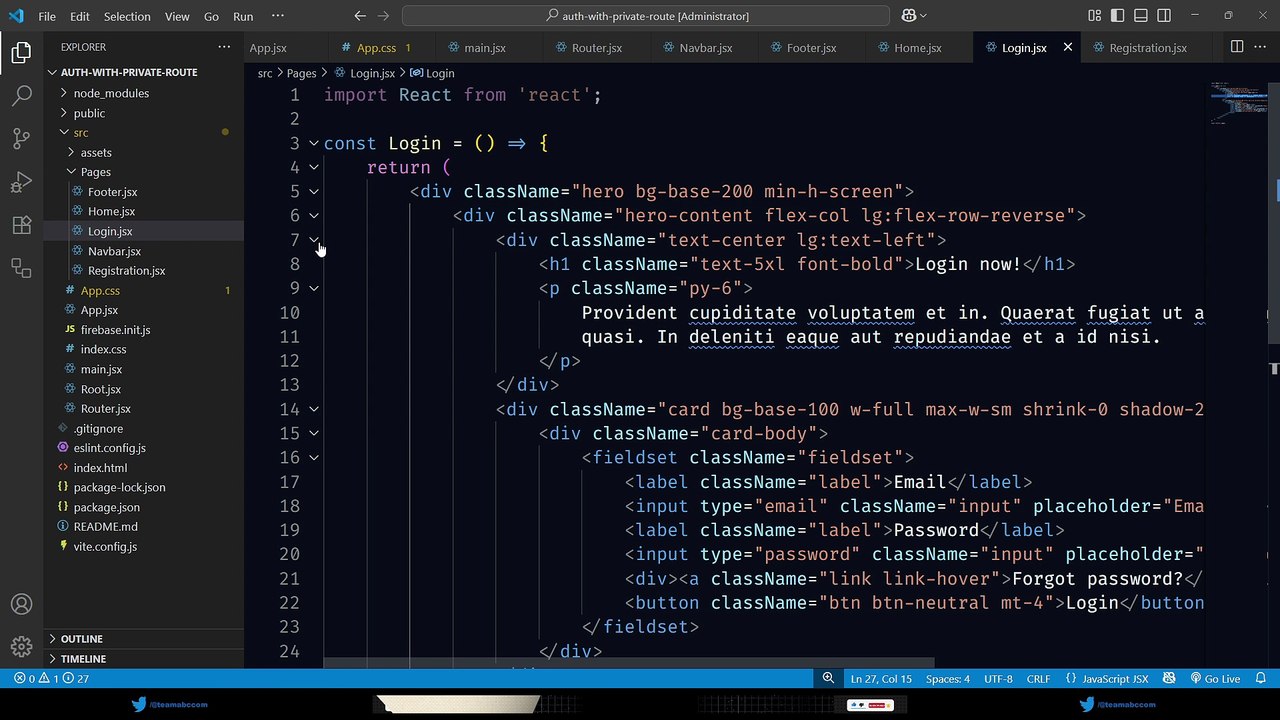Open the Copilot dropdown chevron
The height and width of the screenshot is (720, 1280).
[x=923, y=16]
